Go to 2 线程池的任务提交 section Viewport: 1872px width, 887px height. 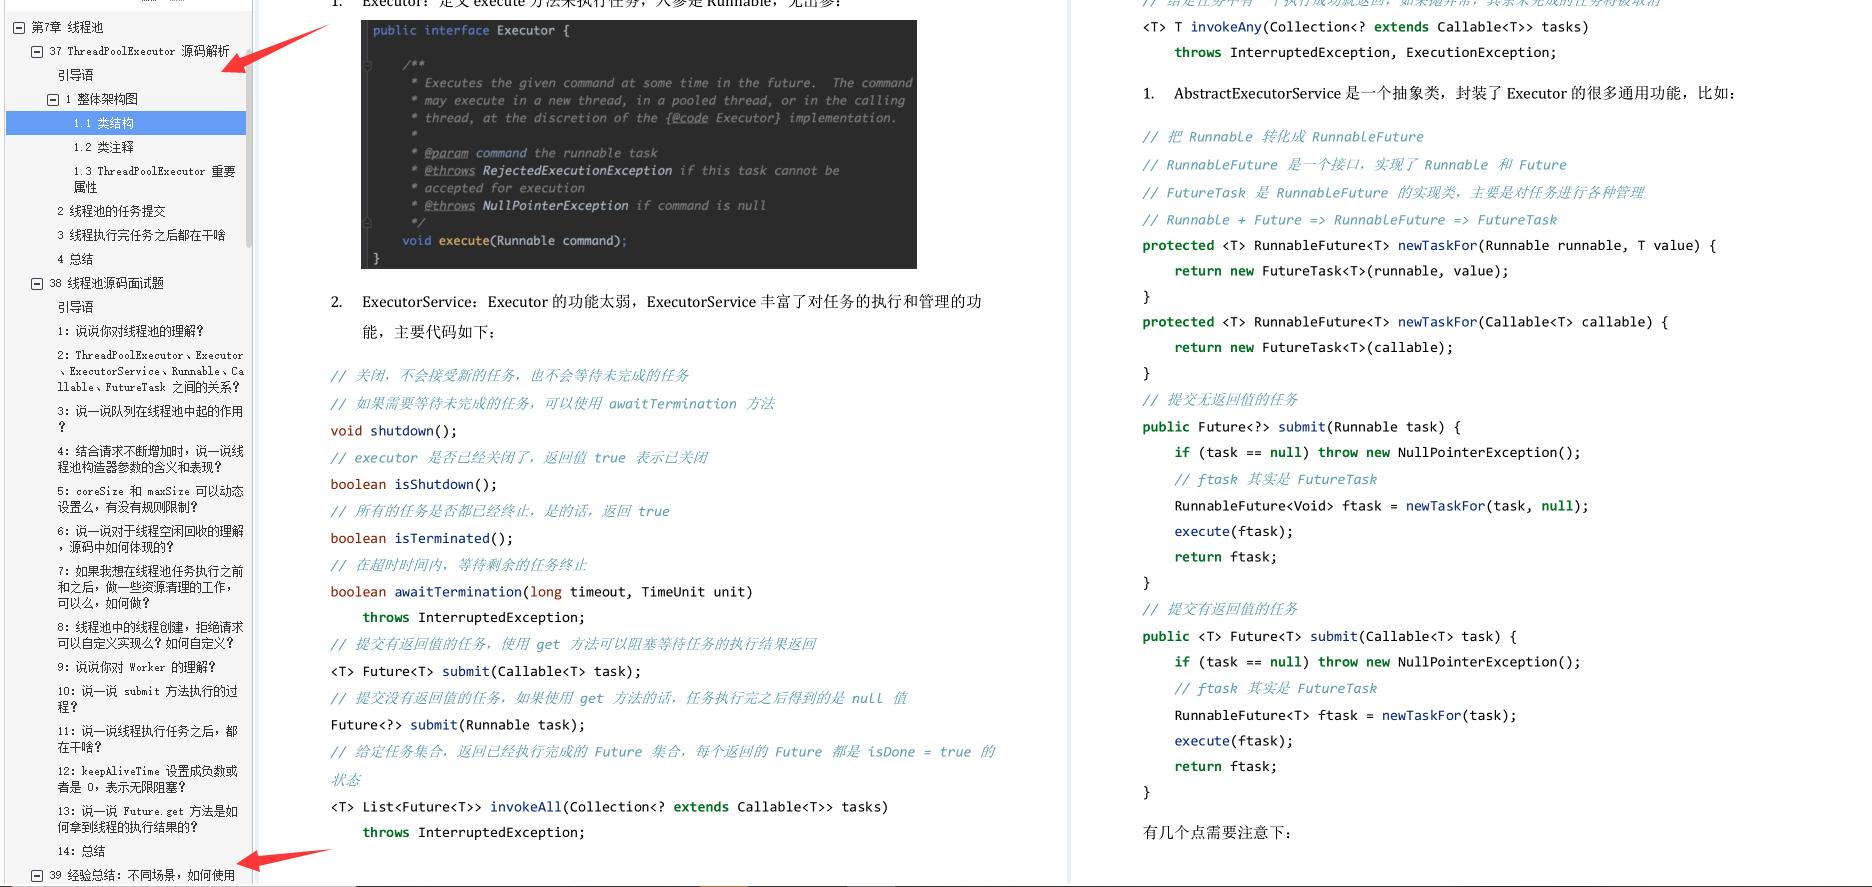click(x=111, y=212)
